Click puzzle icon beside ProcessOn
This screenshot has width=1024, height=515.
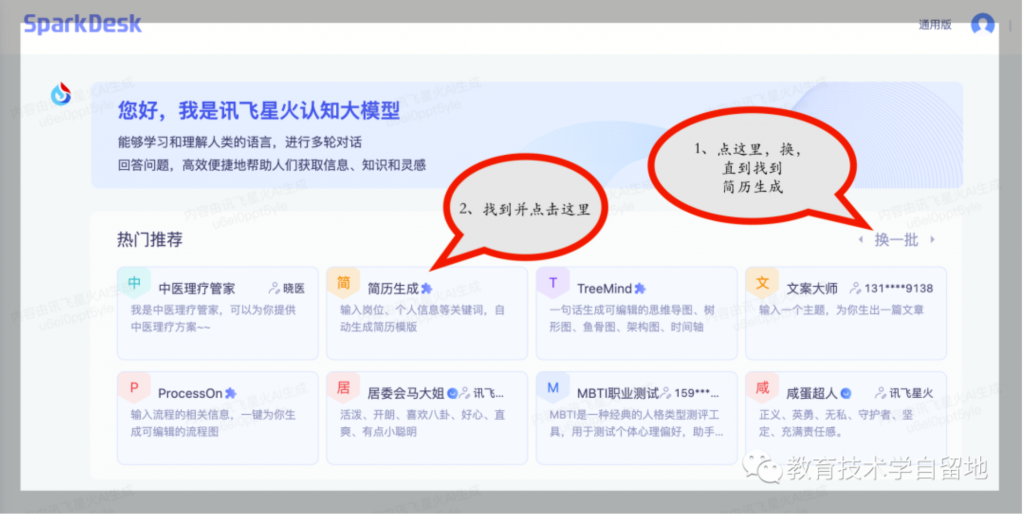[230, 394]
